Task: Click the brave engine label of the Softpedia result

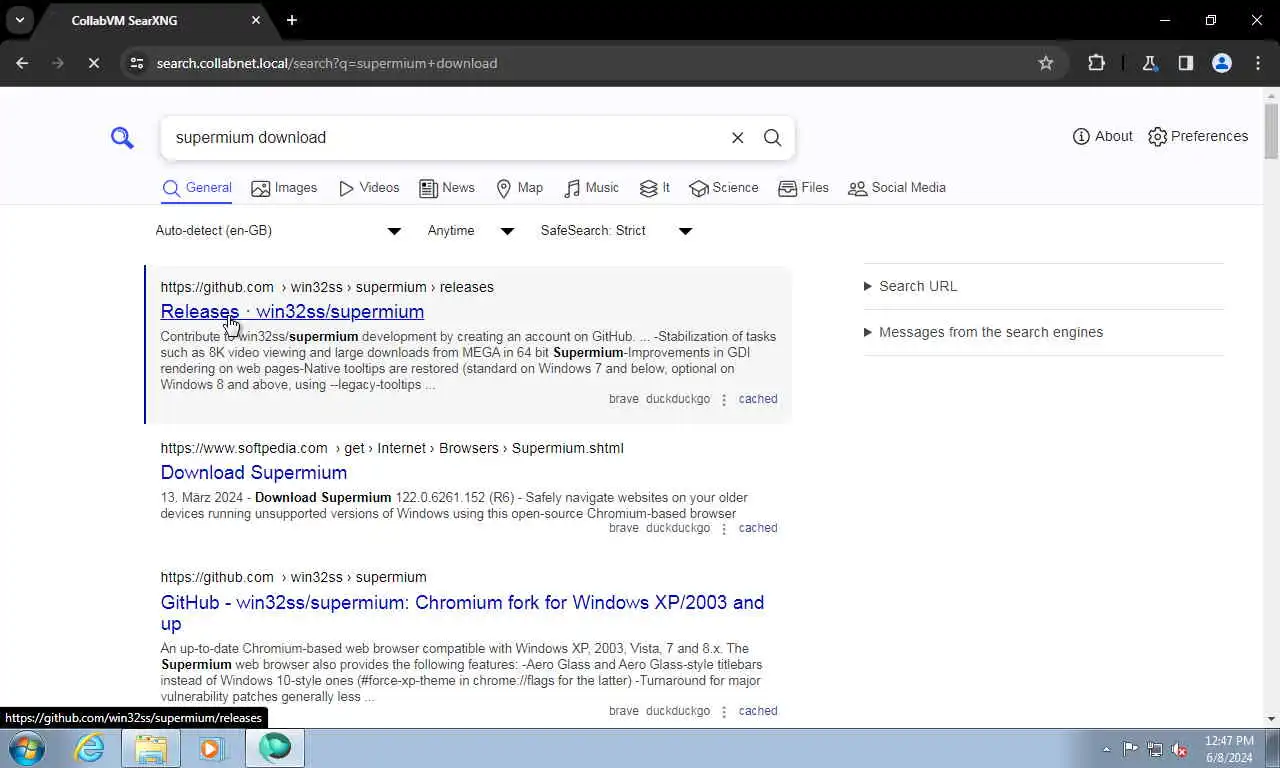Action: click(624, 528)
